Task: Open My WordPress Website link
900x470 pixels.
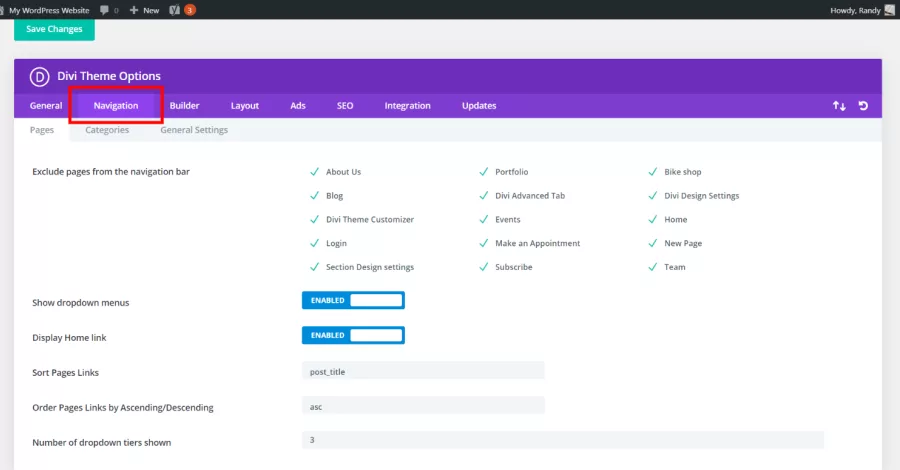Action: coord(49,10)
